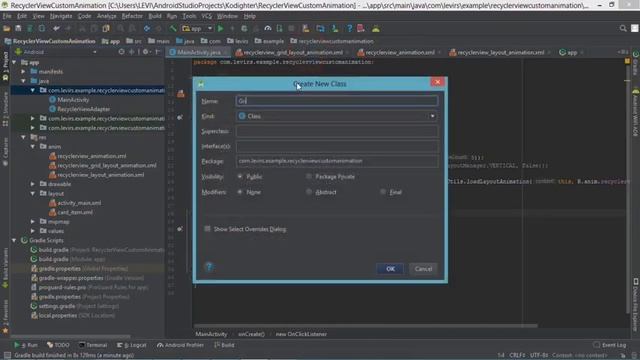
Task: Collapse the Gradle Scripts tree node
Action: [14, 240]
